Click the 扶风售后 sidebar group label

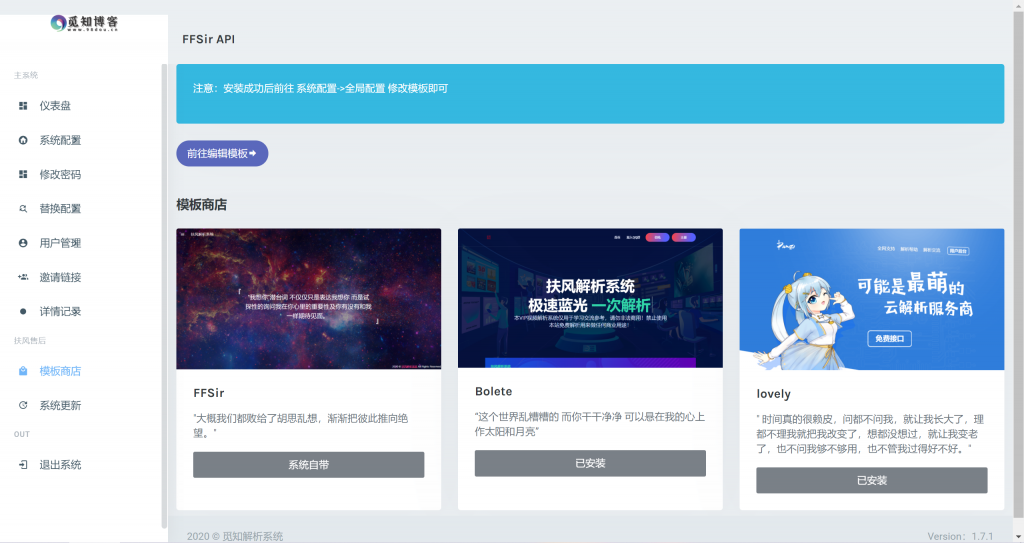(x=30, y=340)
